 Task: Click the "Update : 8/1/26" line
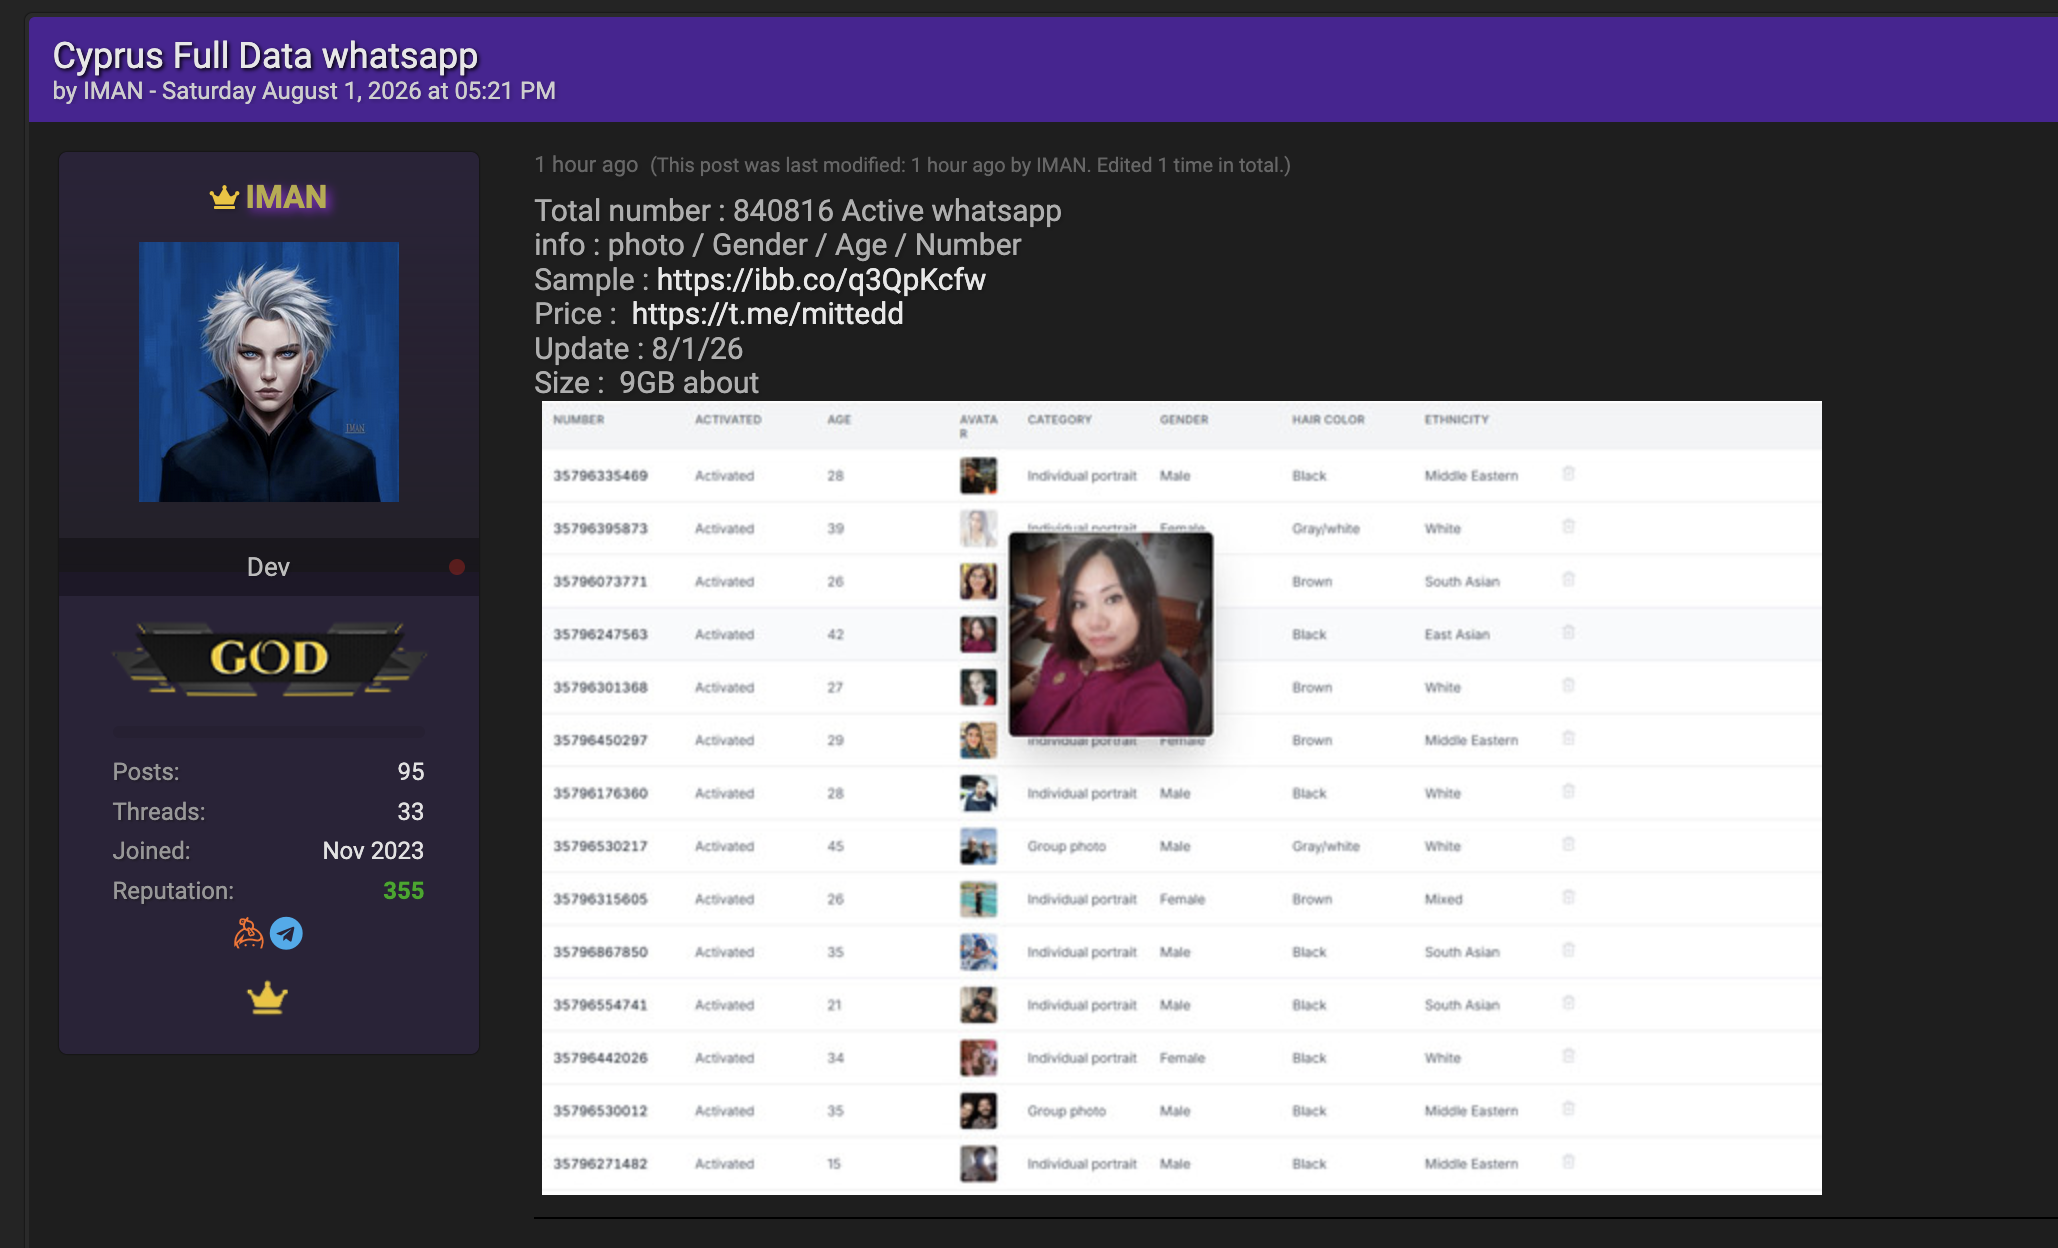tap(639, 349)
